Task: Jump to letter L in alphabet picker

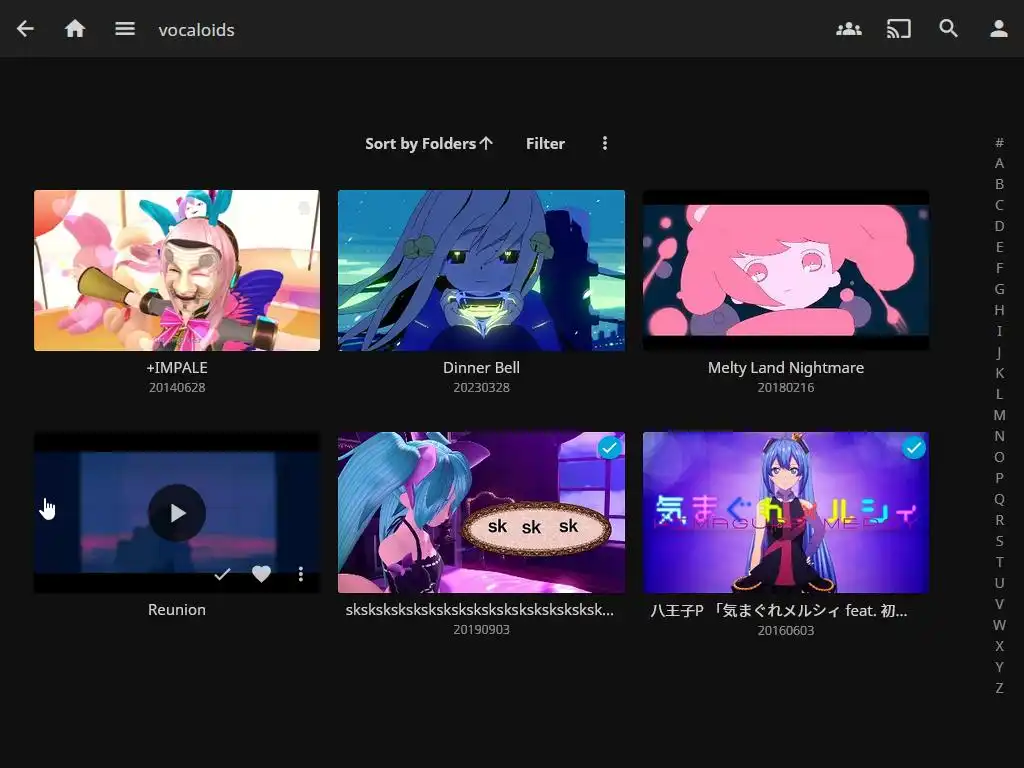Action: [999, 394]
